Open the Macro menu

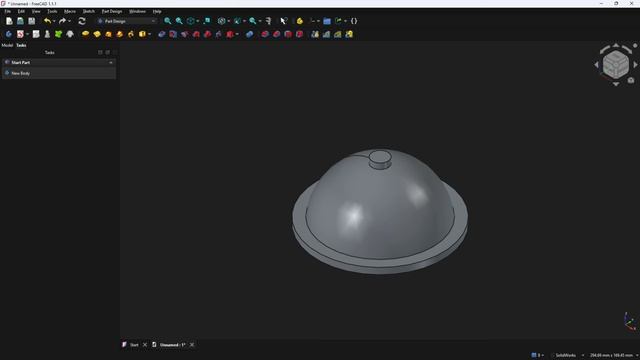pyautogui.click(x=70, y=11)
